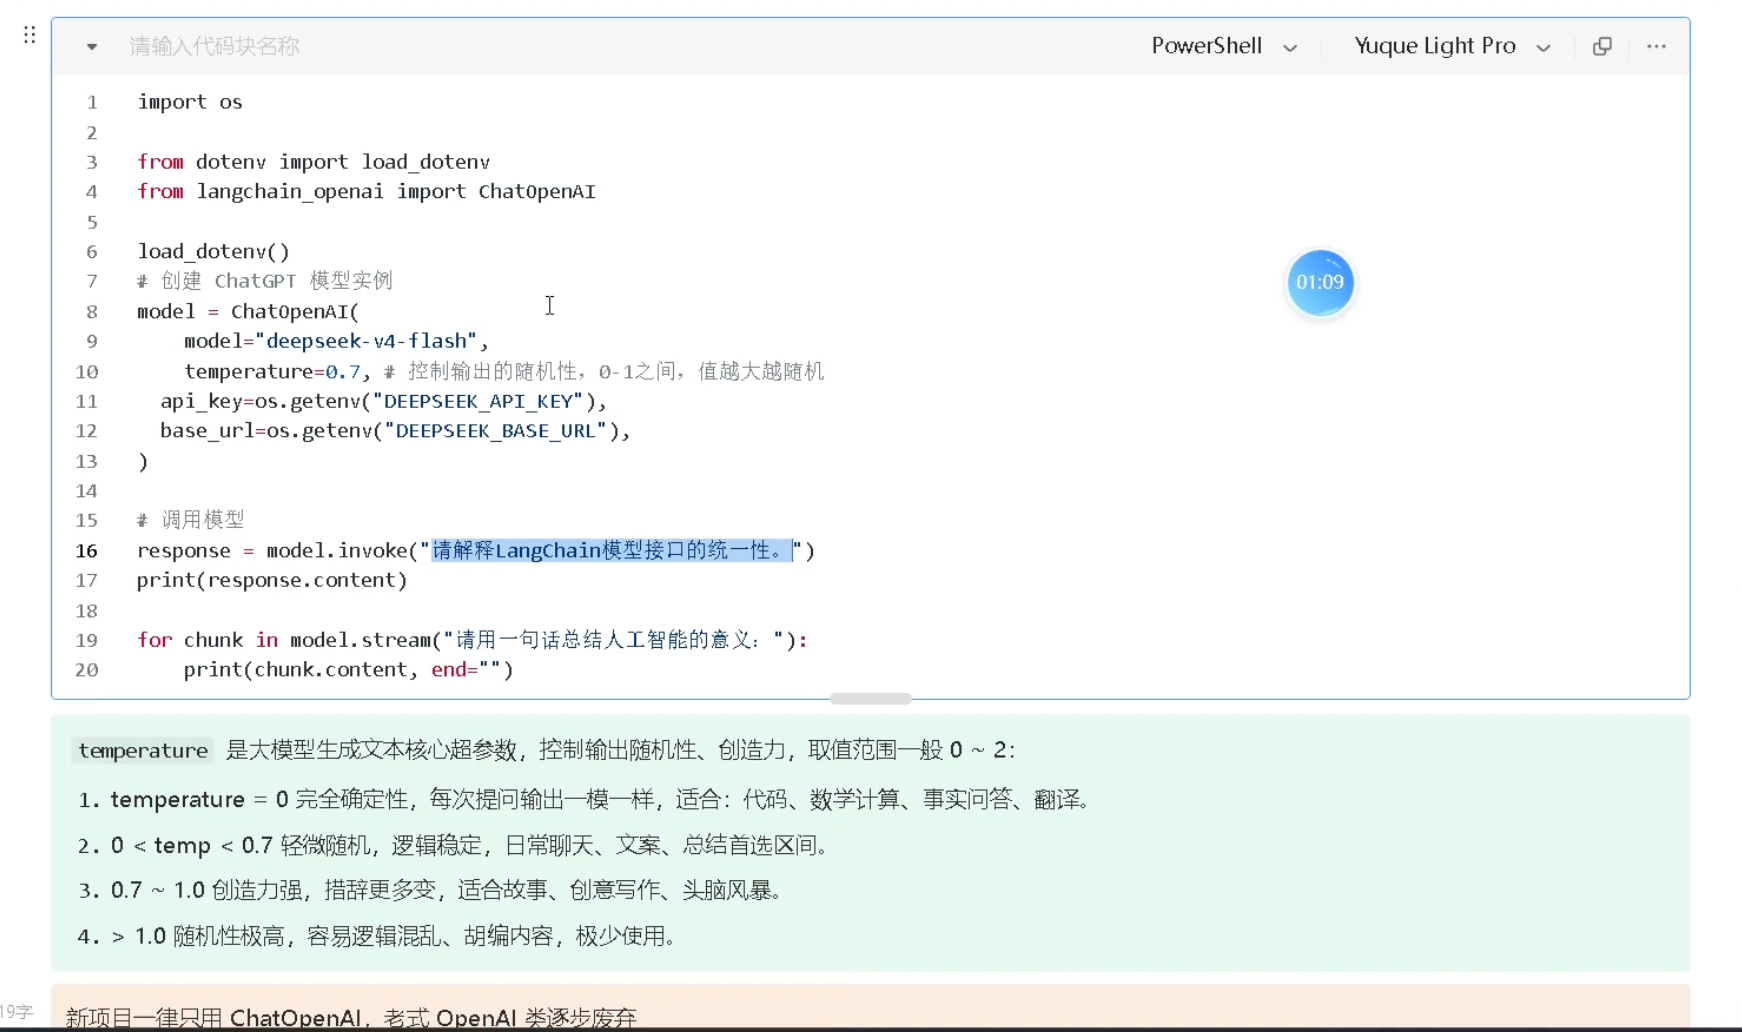
Task: Click the "deepseek-v4-flash" model string
Action: pyautogui.click(x=366, y=341)
